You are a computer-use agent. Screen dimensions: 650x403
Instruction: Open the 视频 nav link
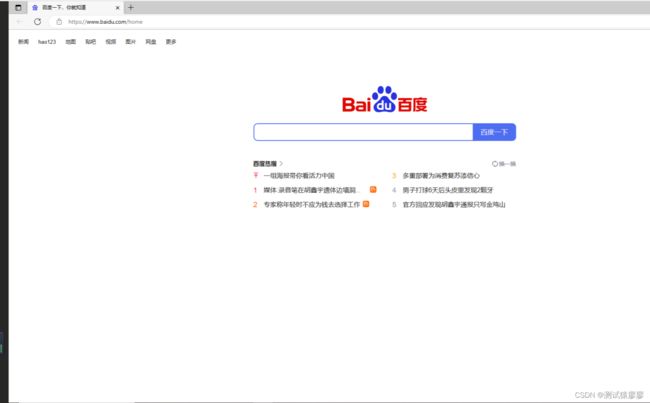(111, 41)
